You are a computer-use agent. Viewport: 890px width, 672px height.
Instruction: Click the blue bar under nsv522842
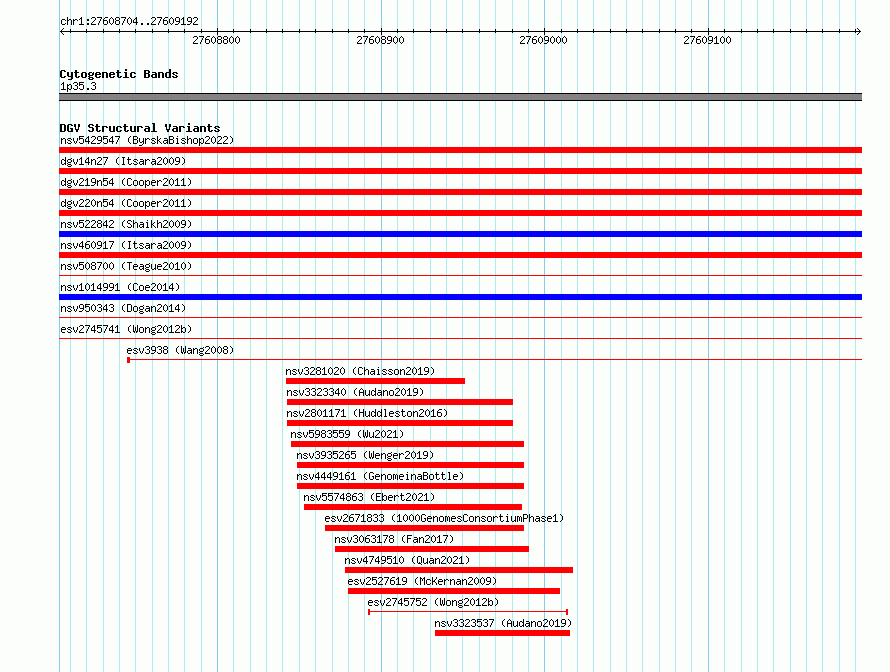[x=460, y=234]
